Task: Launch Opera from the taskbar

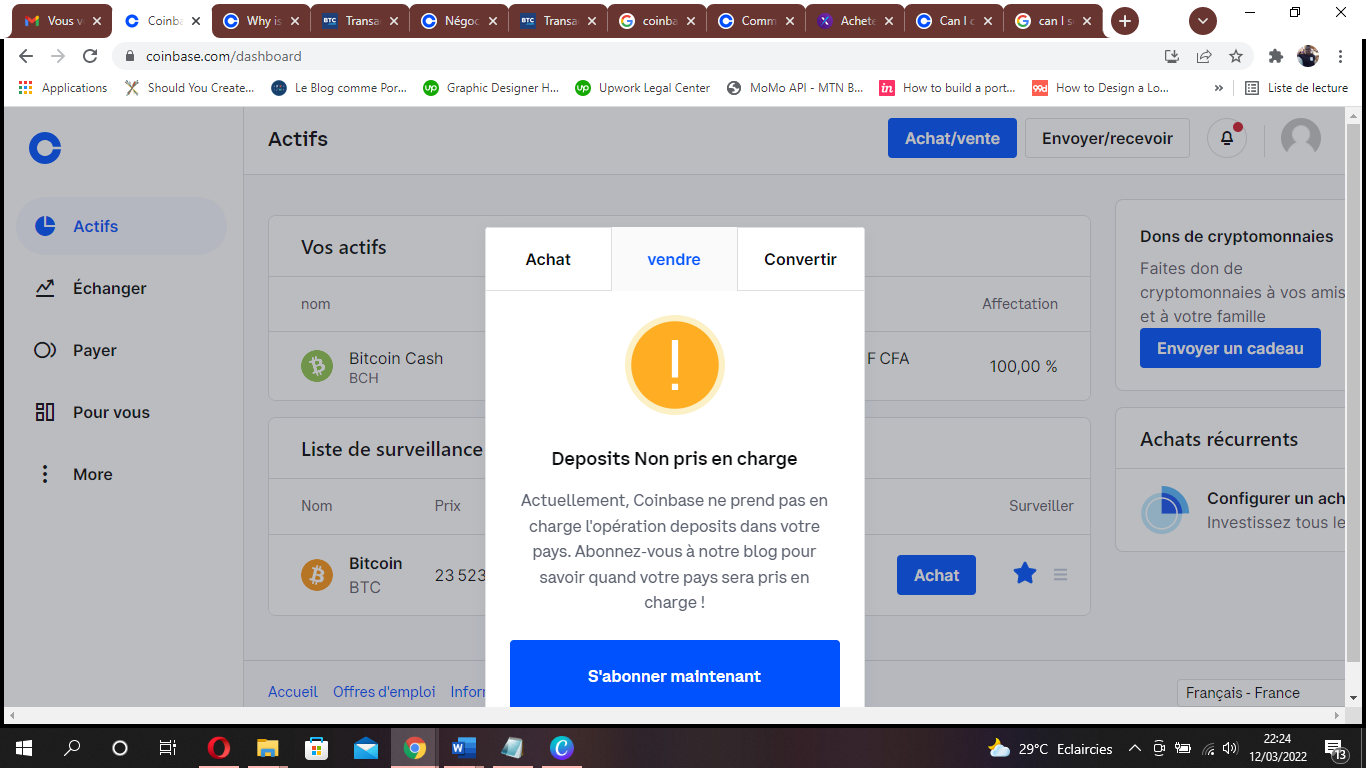Action: click(x=219, y=748)
